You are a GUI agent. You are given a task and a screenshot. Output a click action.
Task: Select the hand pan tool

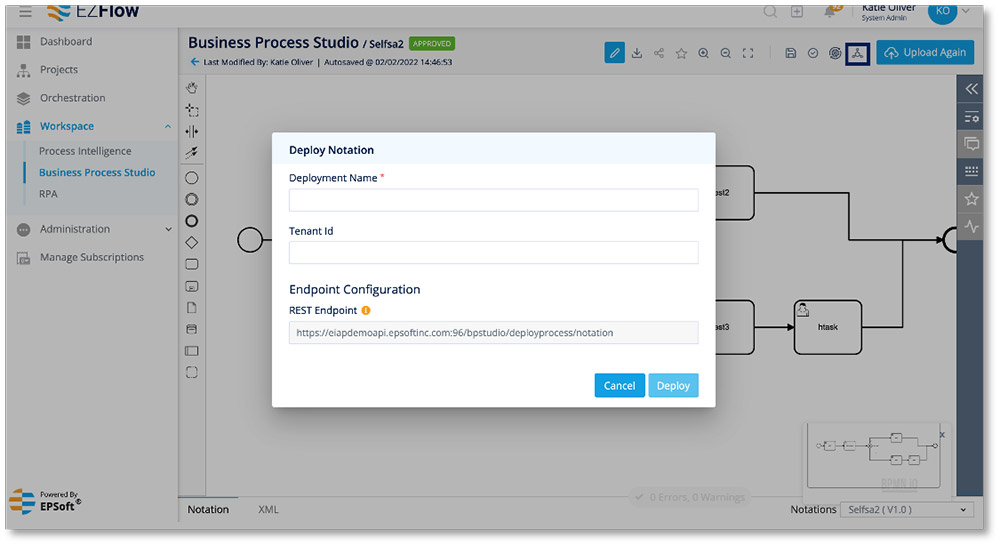pyautogui.click(x=191, y=88)
